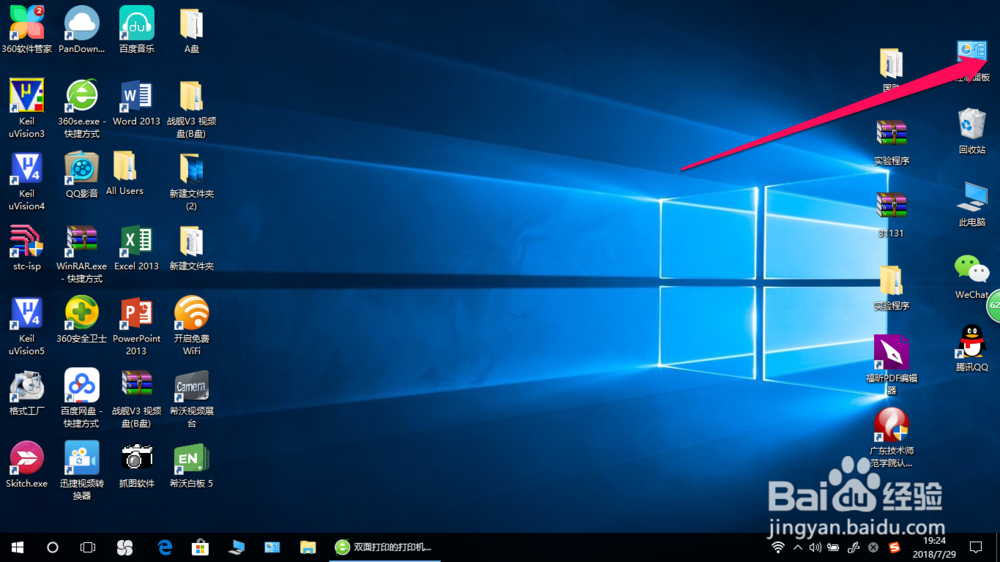
Task: Launch QQ影音 player icon
Action: (x=82, y=168)
